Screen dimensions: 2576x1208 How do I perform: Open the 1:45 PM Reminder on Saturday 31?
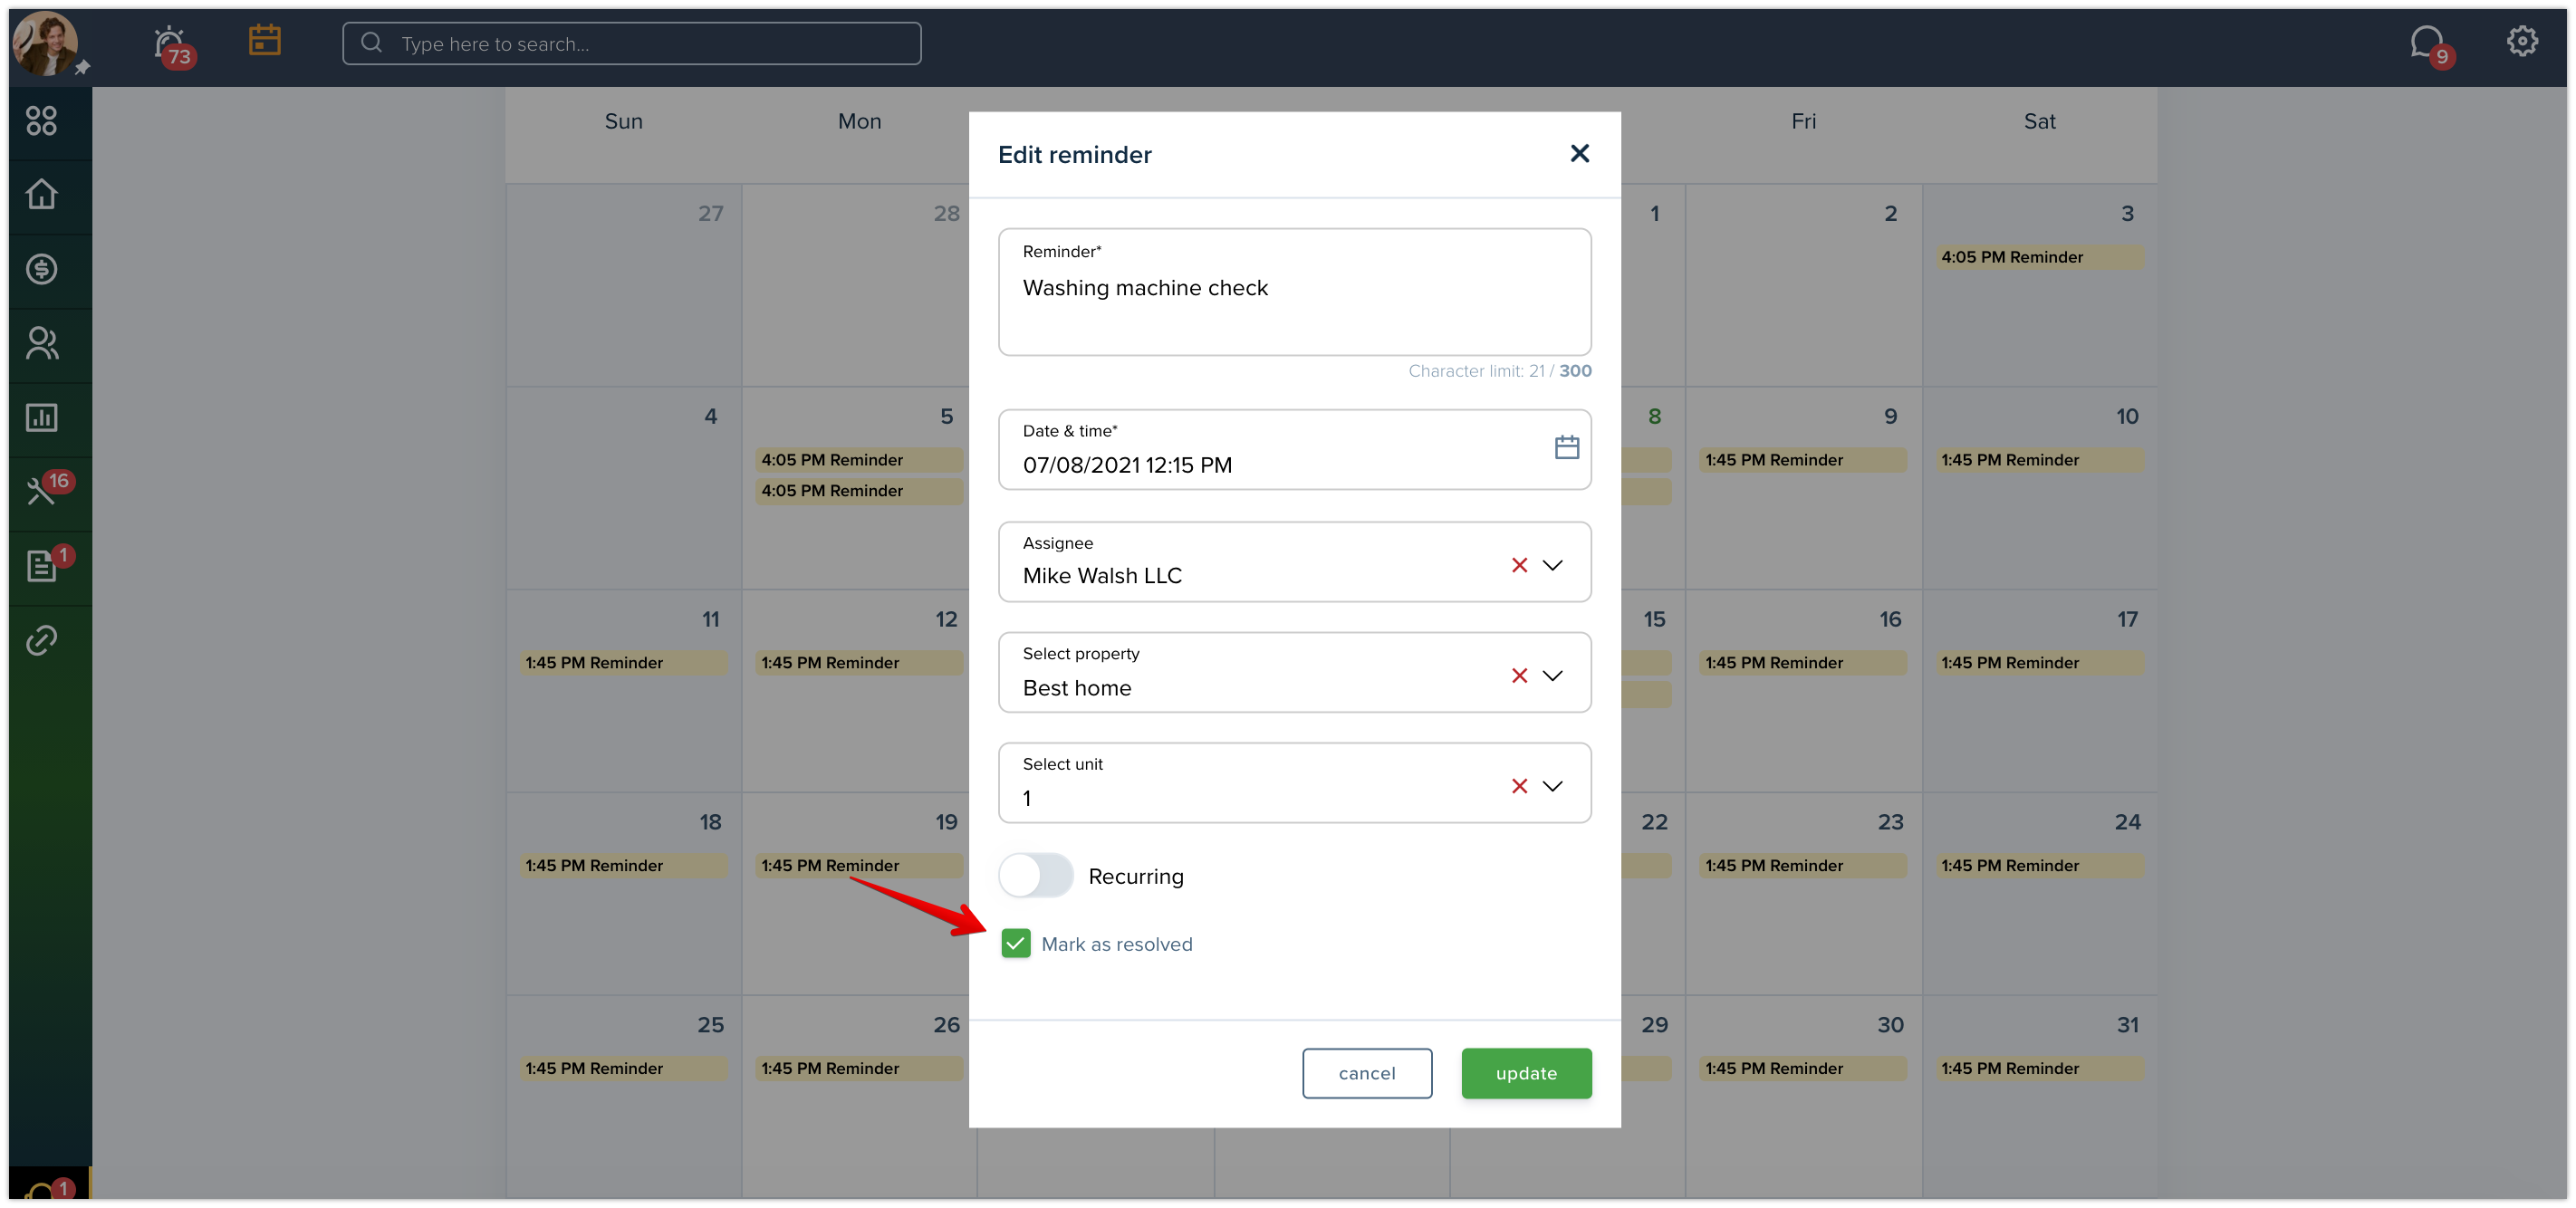2039,1068
